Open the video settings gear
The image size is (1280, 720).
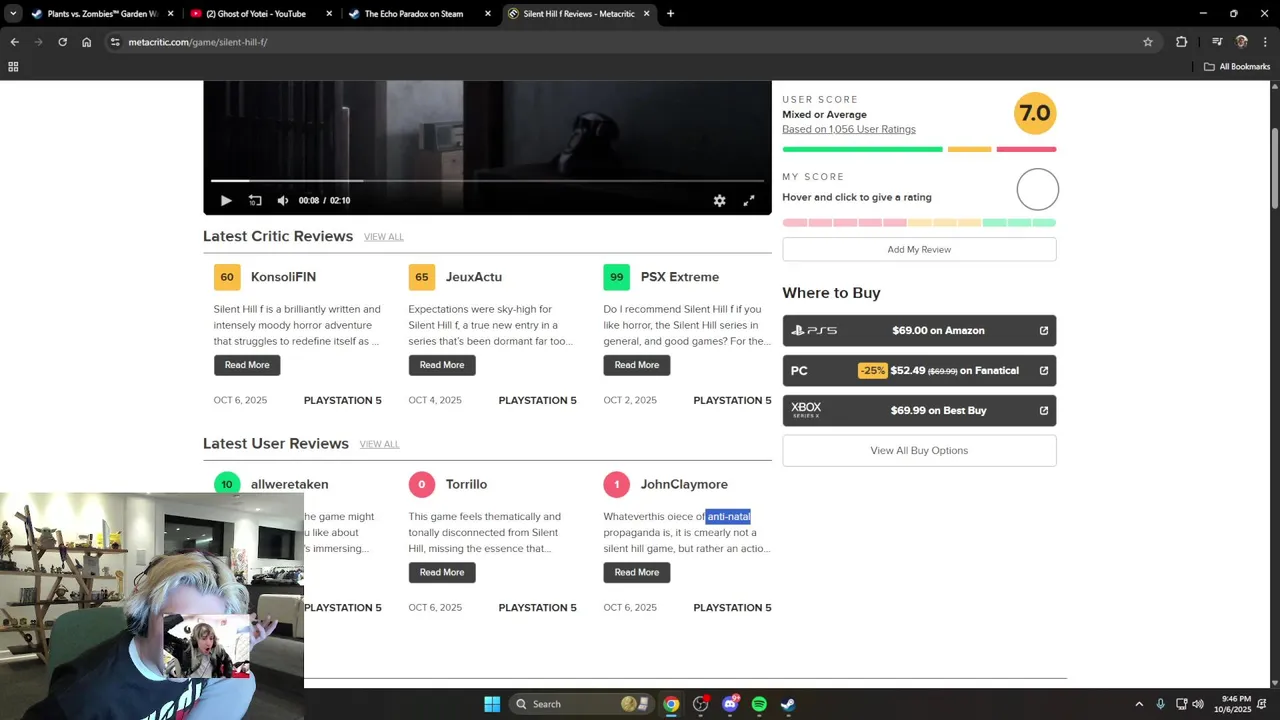coord(719,201)
